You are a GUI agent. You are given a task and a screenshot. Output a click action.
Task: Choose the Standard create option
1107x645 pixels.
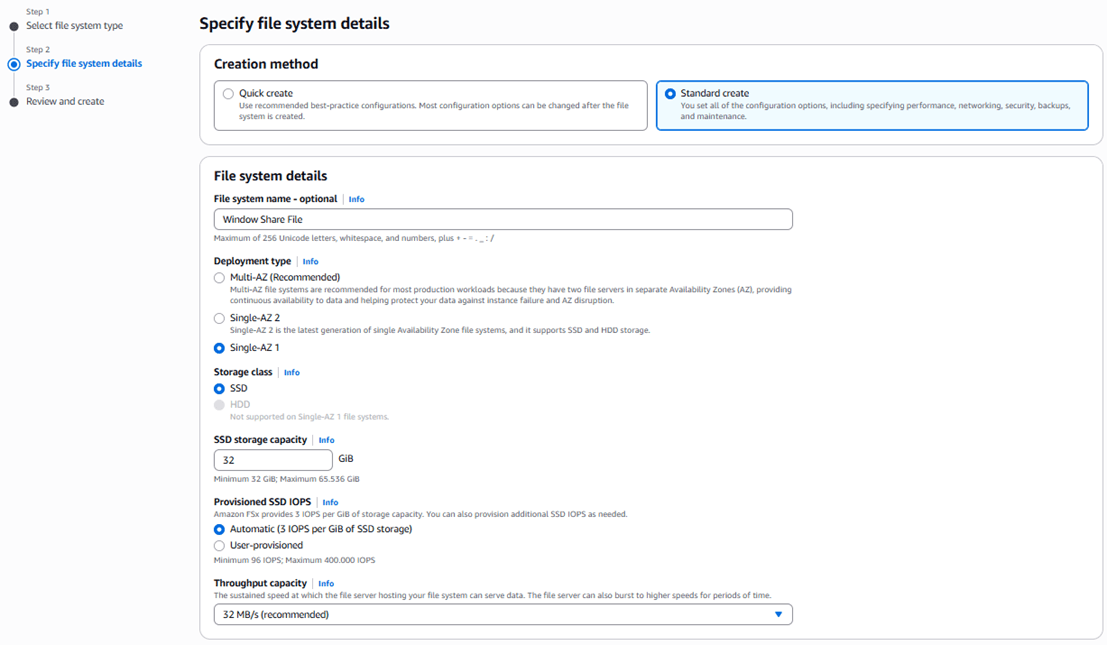coord(670,94)
